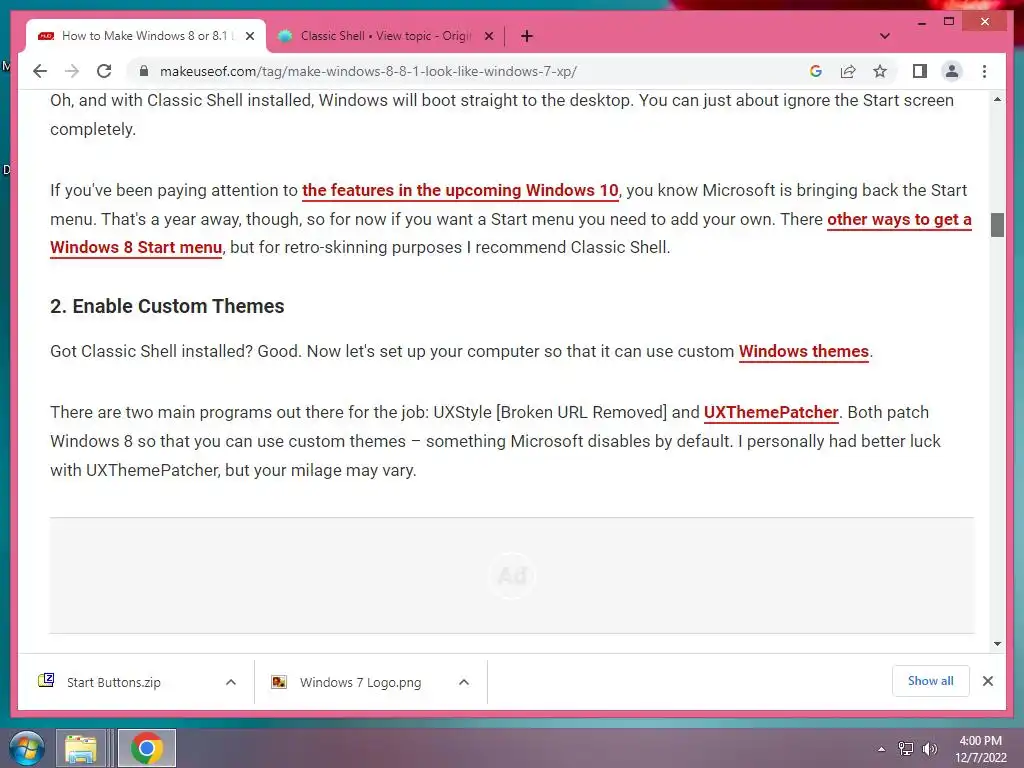The width and height of the screenshot is (1024, 768).
Task: Open the 'Windows themes' link
Action: (x=804, y=351)
